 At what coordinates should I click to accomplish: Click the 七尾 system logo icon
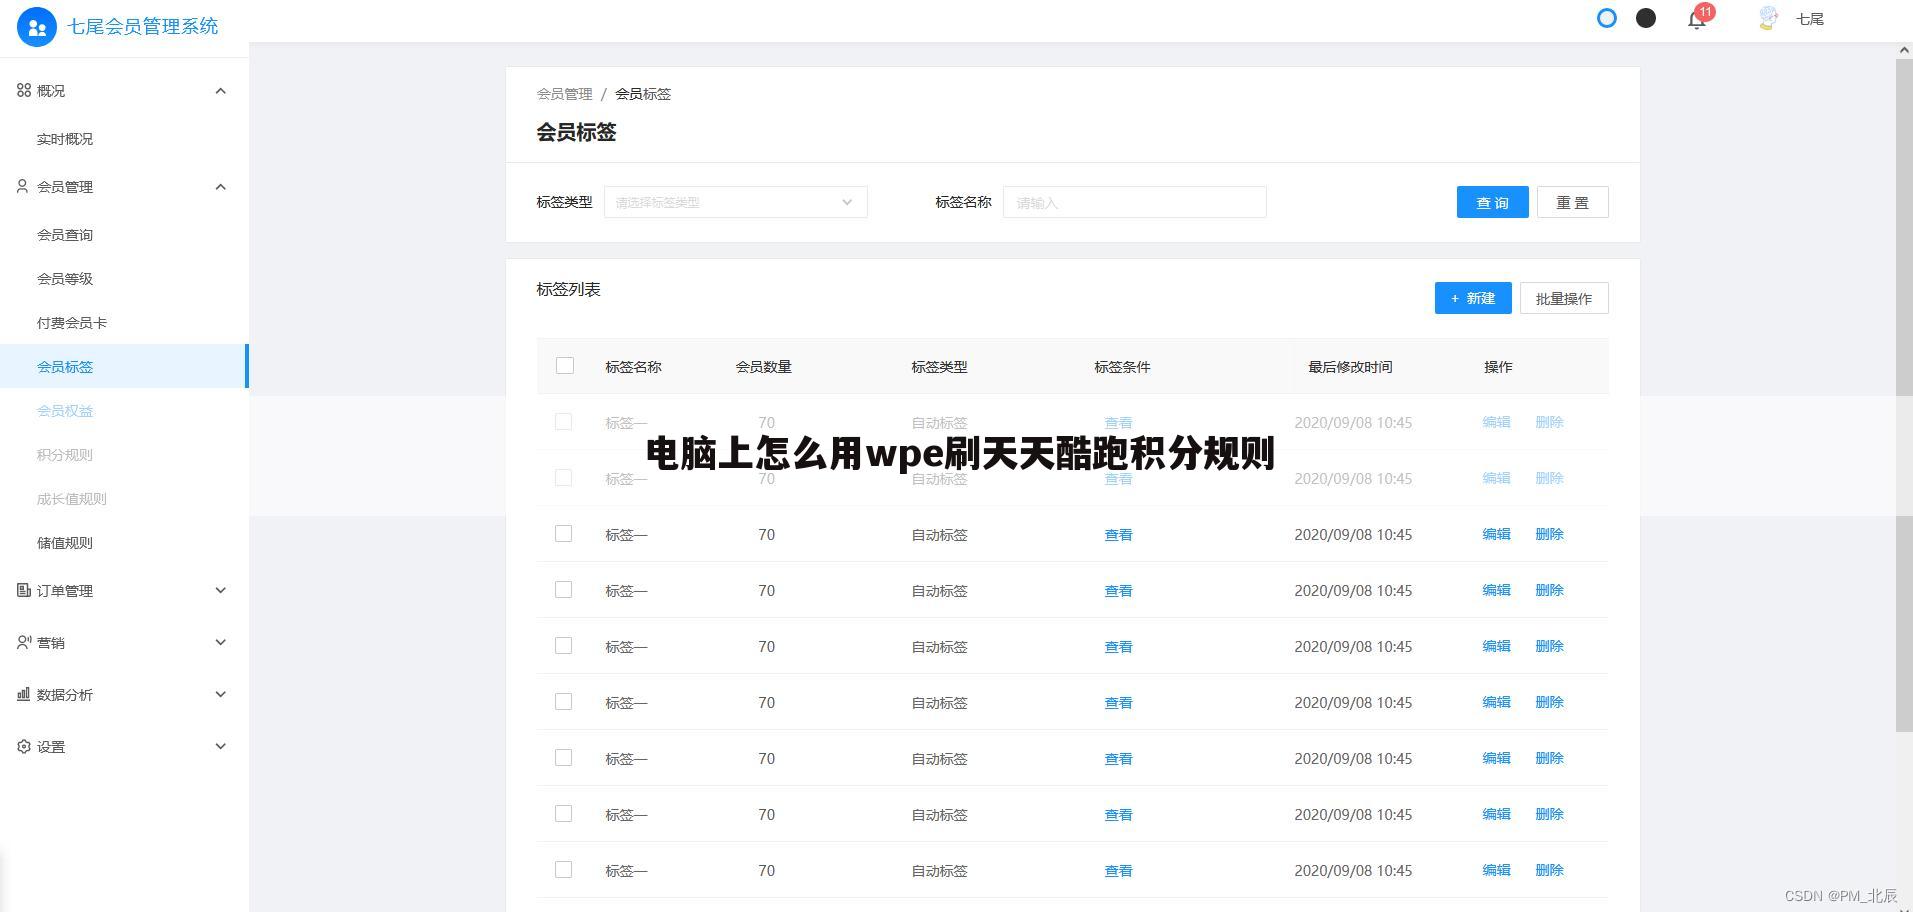click(37, 26)
